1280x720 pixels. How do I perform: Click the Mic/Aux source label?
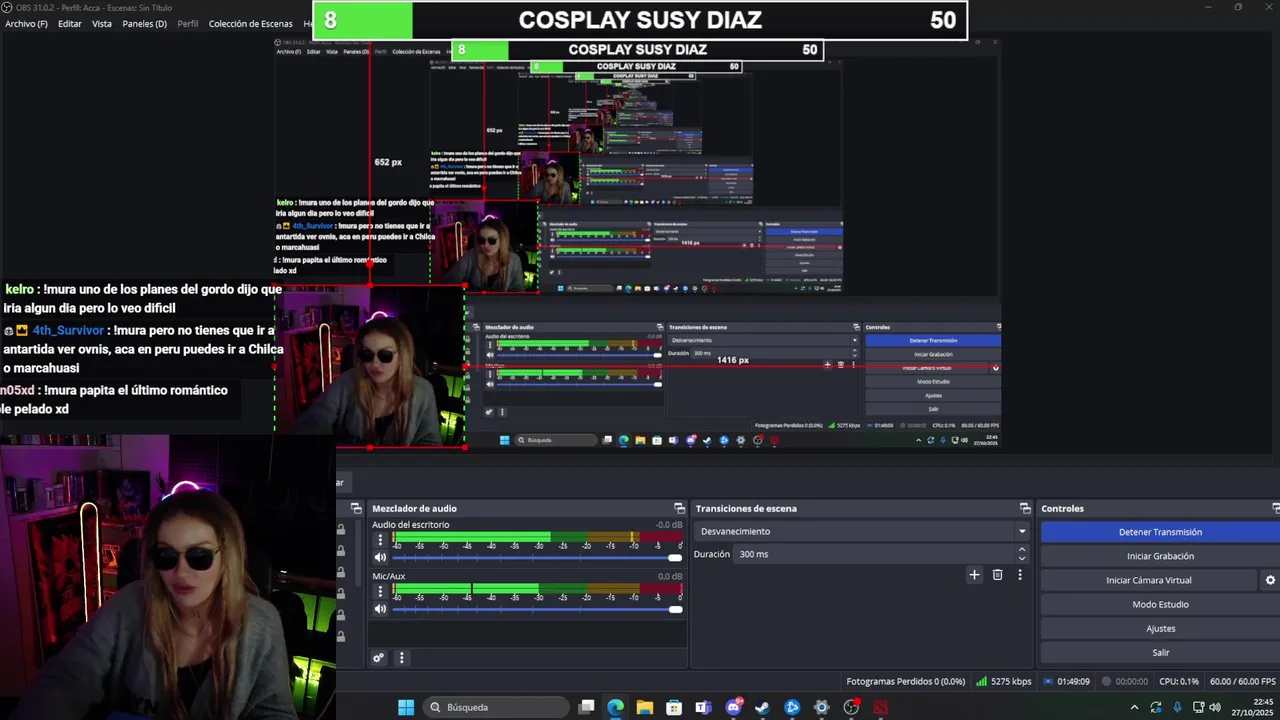[389, 577]
